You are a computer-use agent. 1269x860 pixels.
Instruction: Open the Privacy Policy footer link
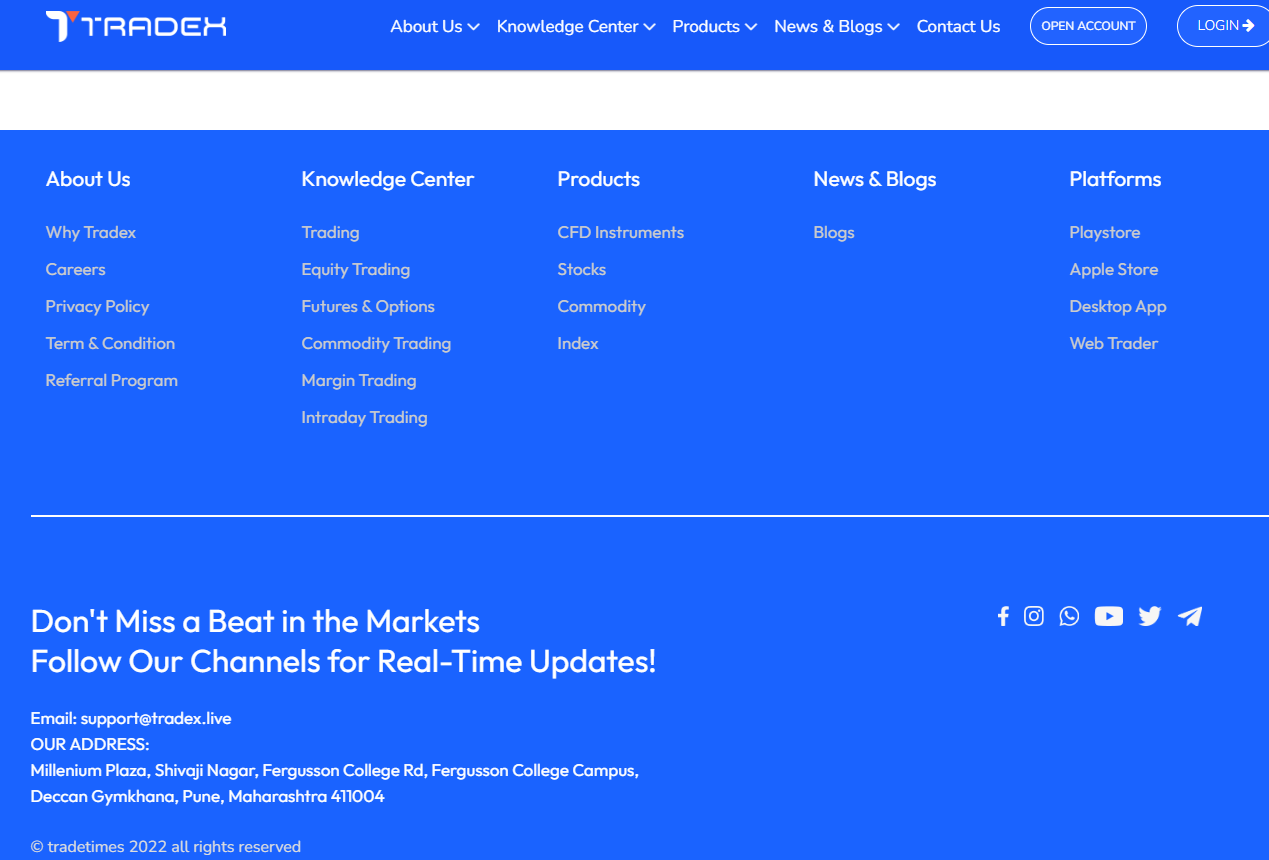point(97,306)
